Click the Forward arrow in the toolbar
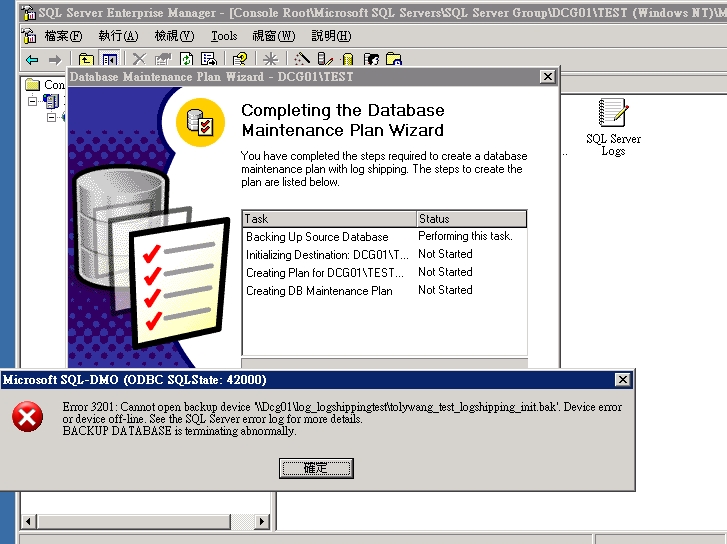 point(55,59)
